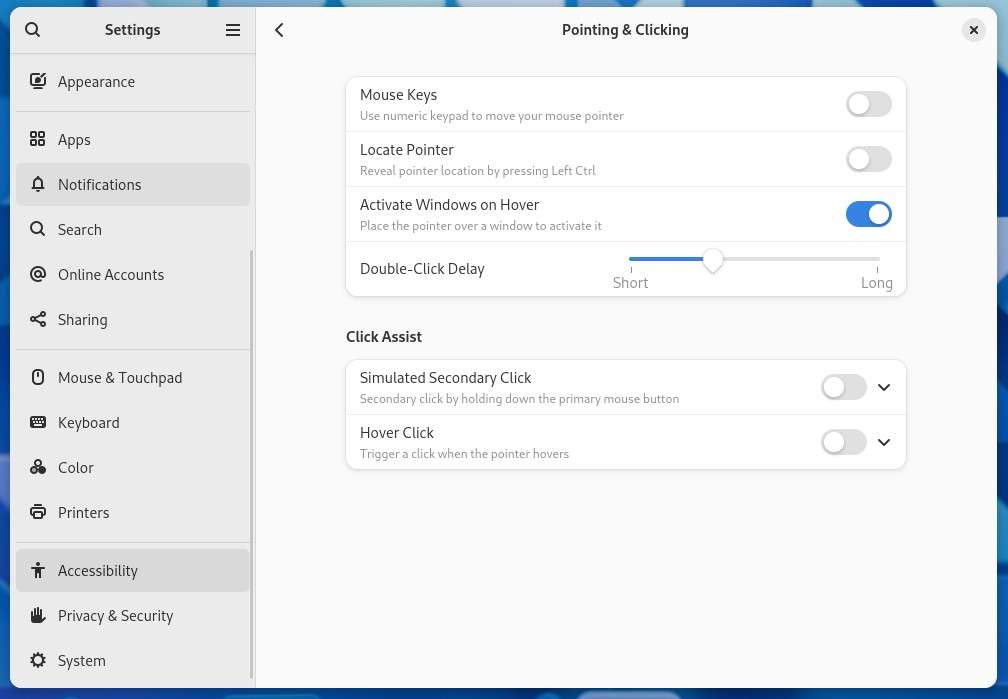Disable Activate Windows on Hover switch
Screen dimensions: 1008x699
[868, 214]
